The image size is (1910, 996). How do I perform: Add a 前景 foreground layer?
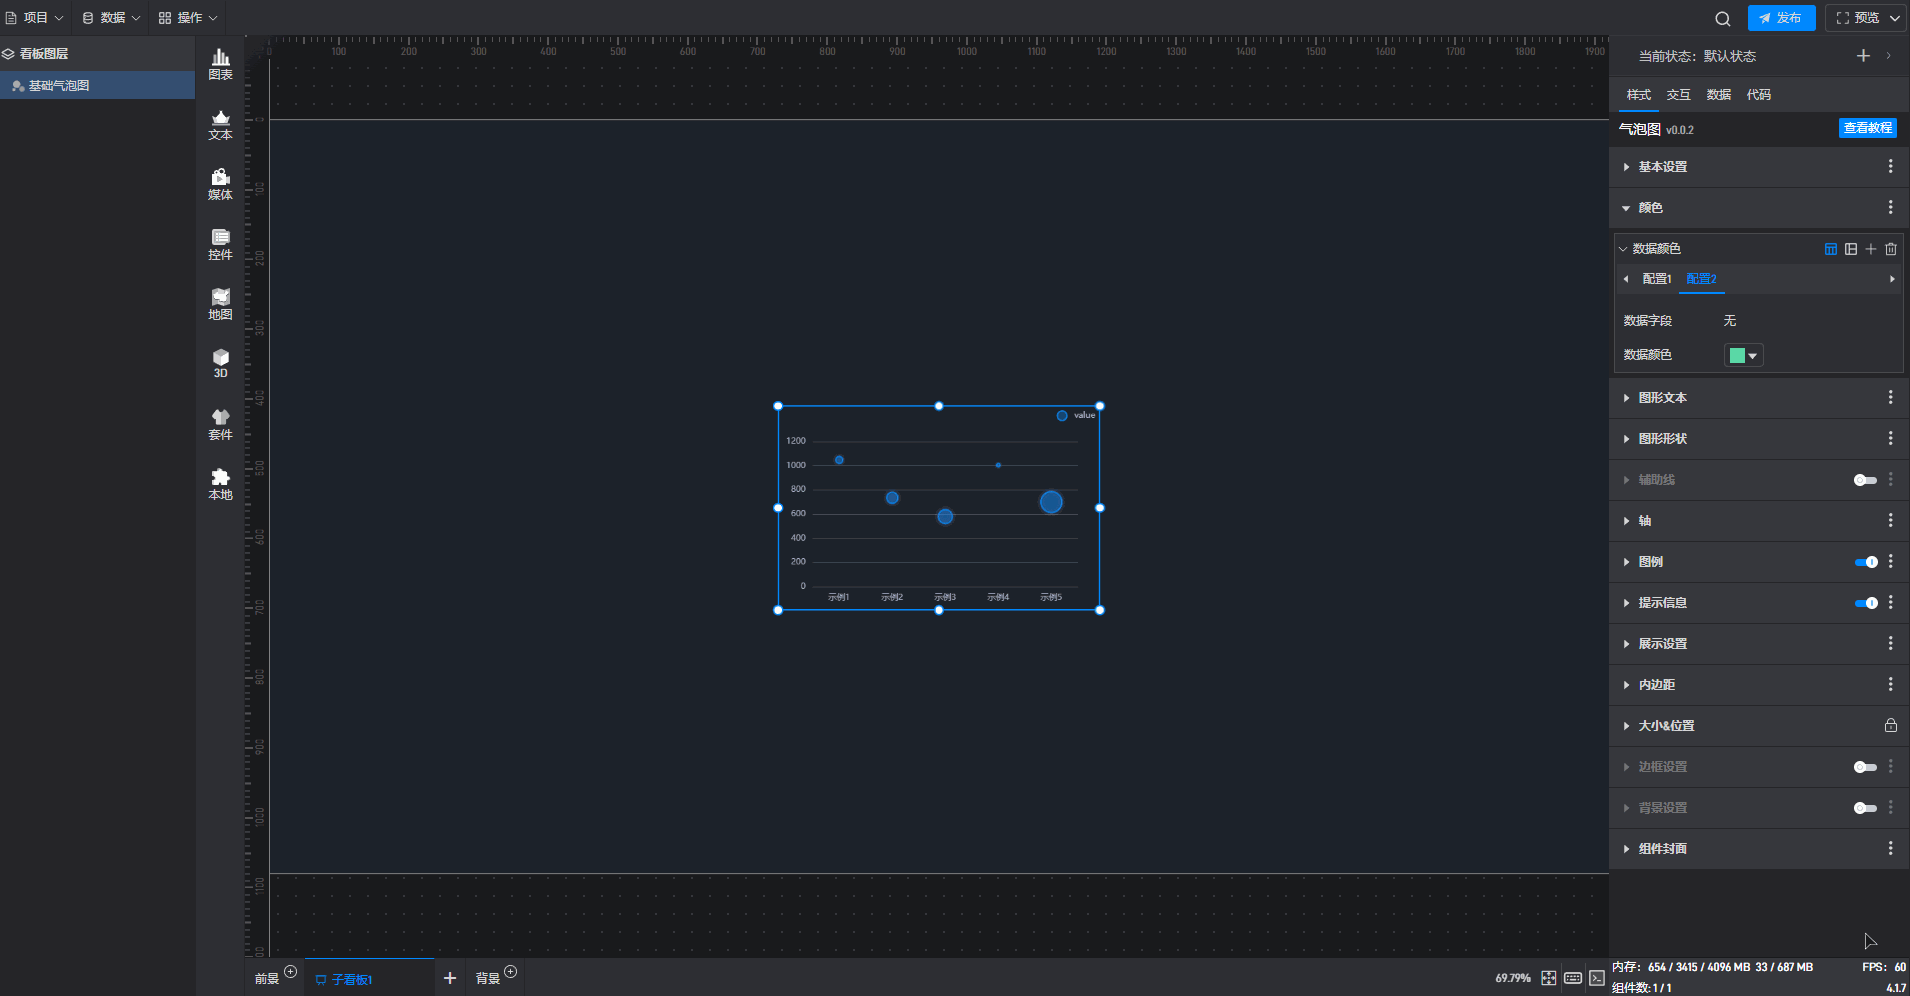pos(290,972)
